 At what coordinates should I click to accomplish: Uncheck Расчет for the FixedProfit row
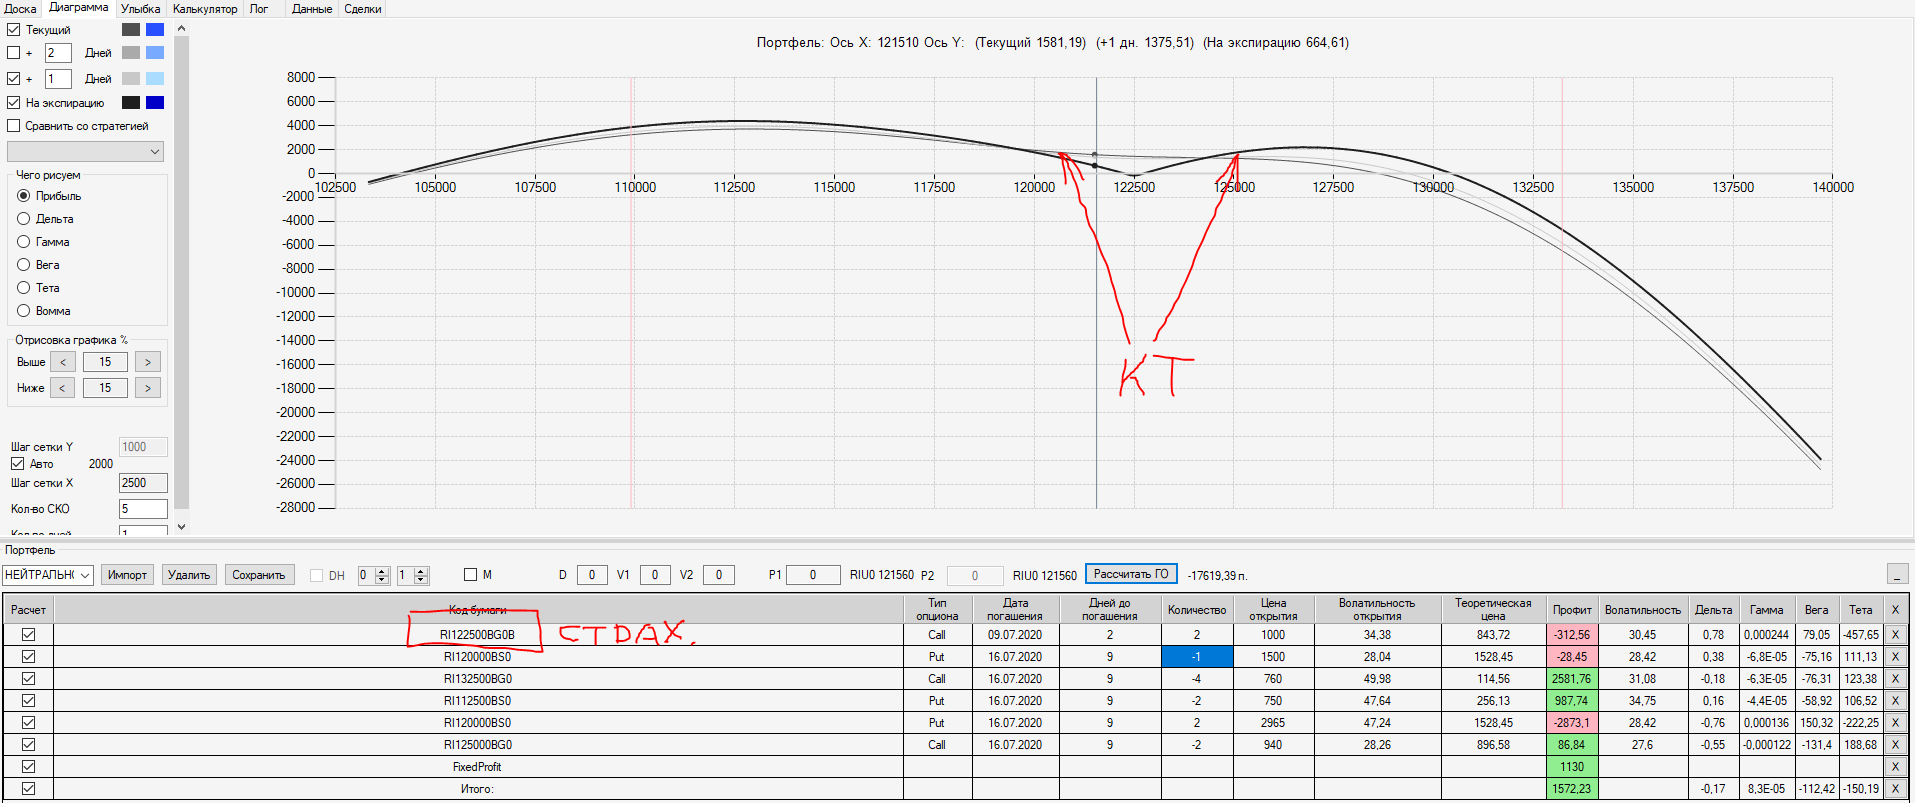click(x=28, y=767)
